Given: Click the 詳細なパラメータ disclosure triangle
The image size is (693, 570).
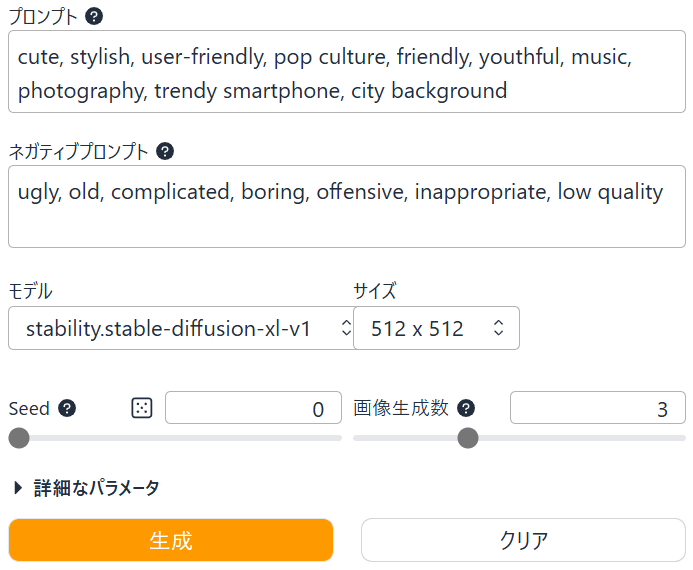Looking at the screenshot, I should pos(18,488).
